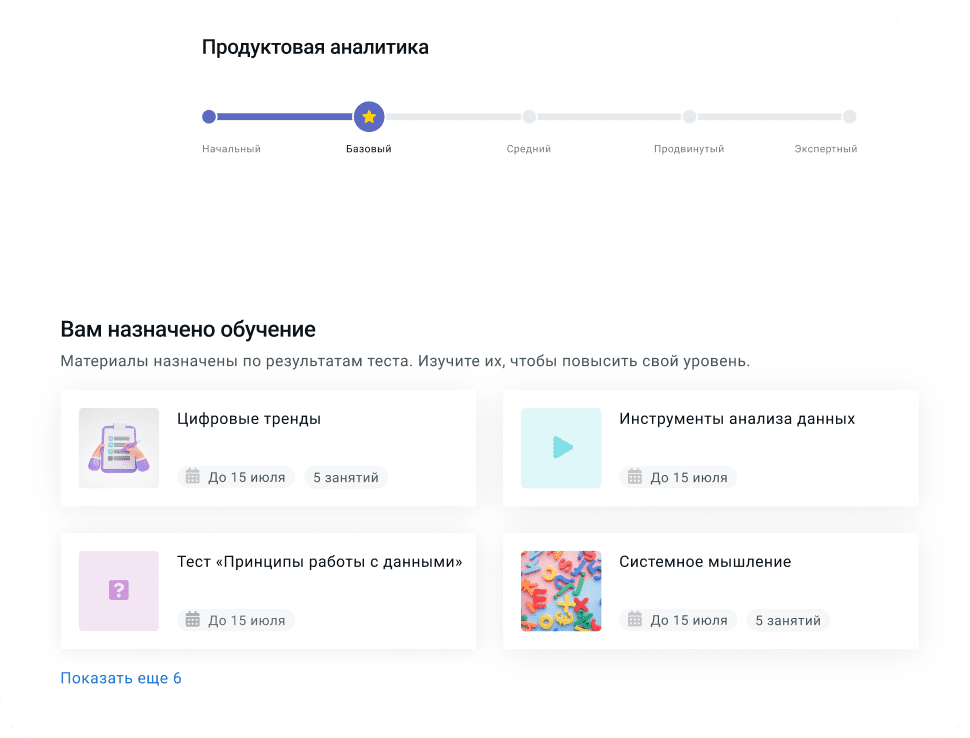Click the filled progress bar segment

click(285, 116)
